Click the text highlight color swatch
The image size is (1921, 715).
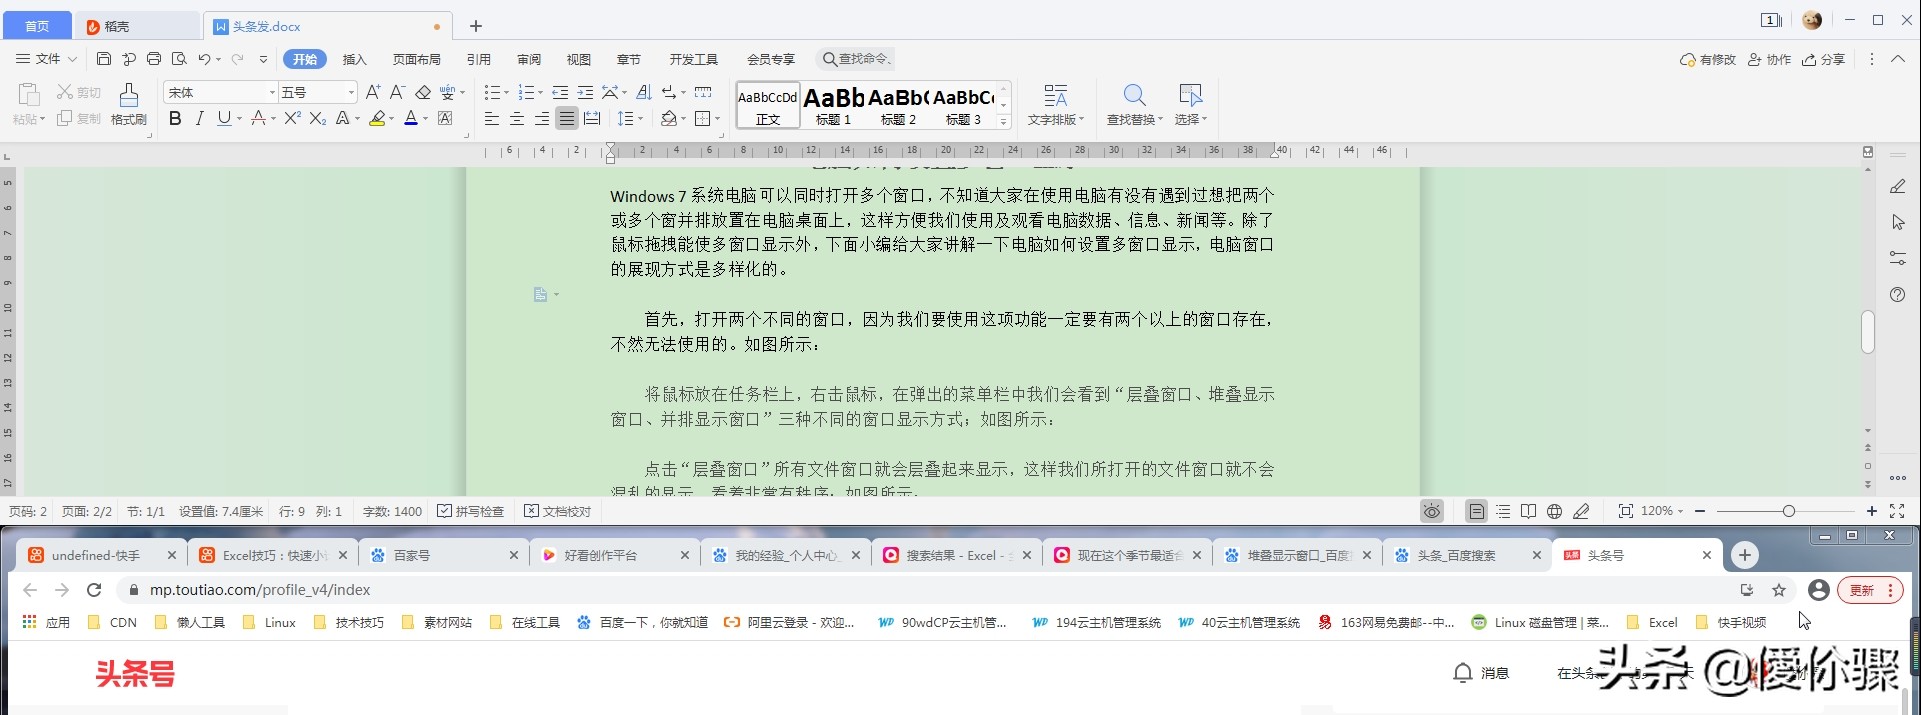tap(377, 119)
